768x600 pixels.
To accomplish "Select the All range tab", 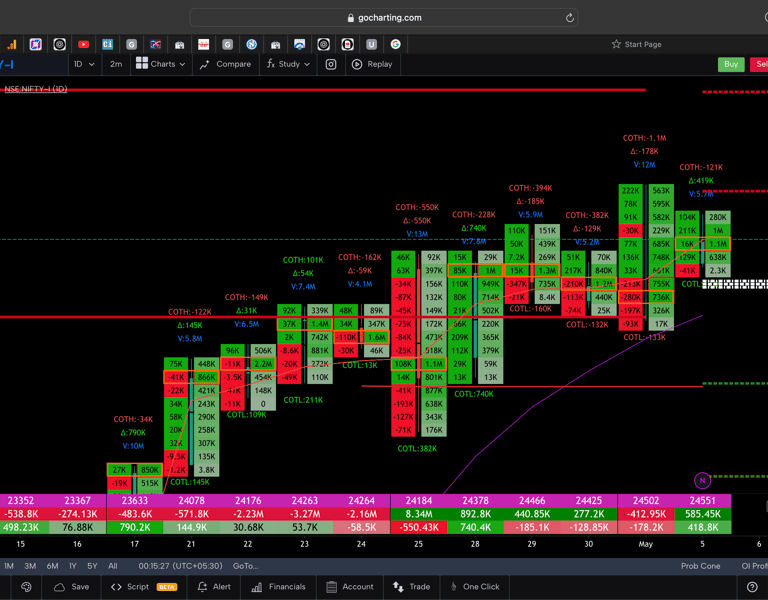I will tap(113, 566).
